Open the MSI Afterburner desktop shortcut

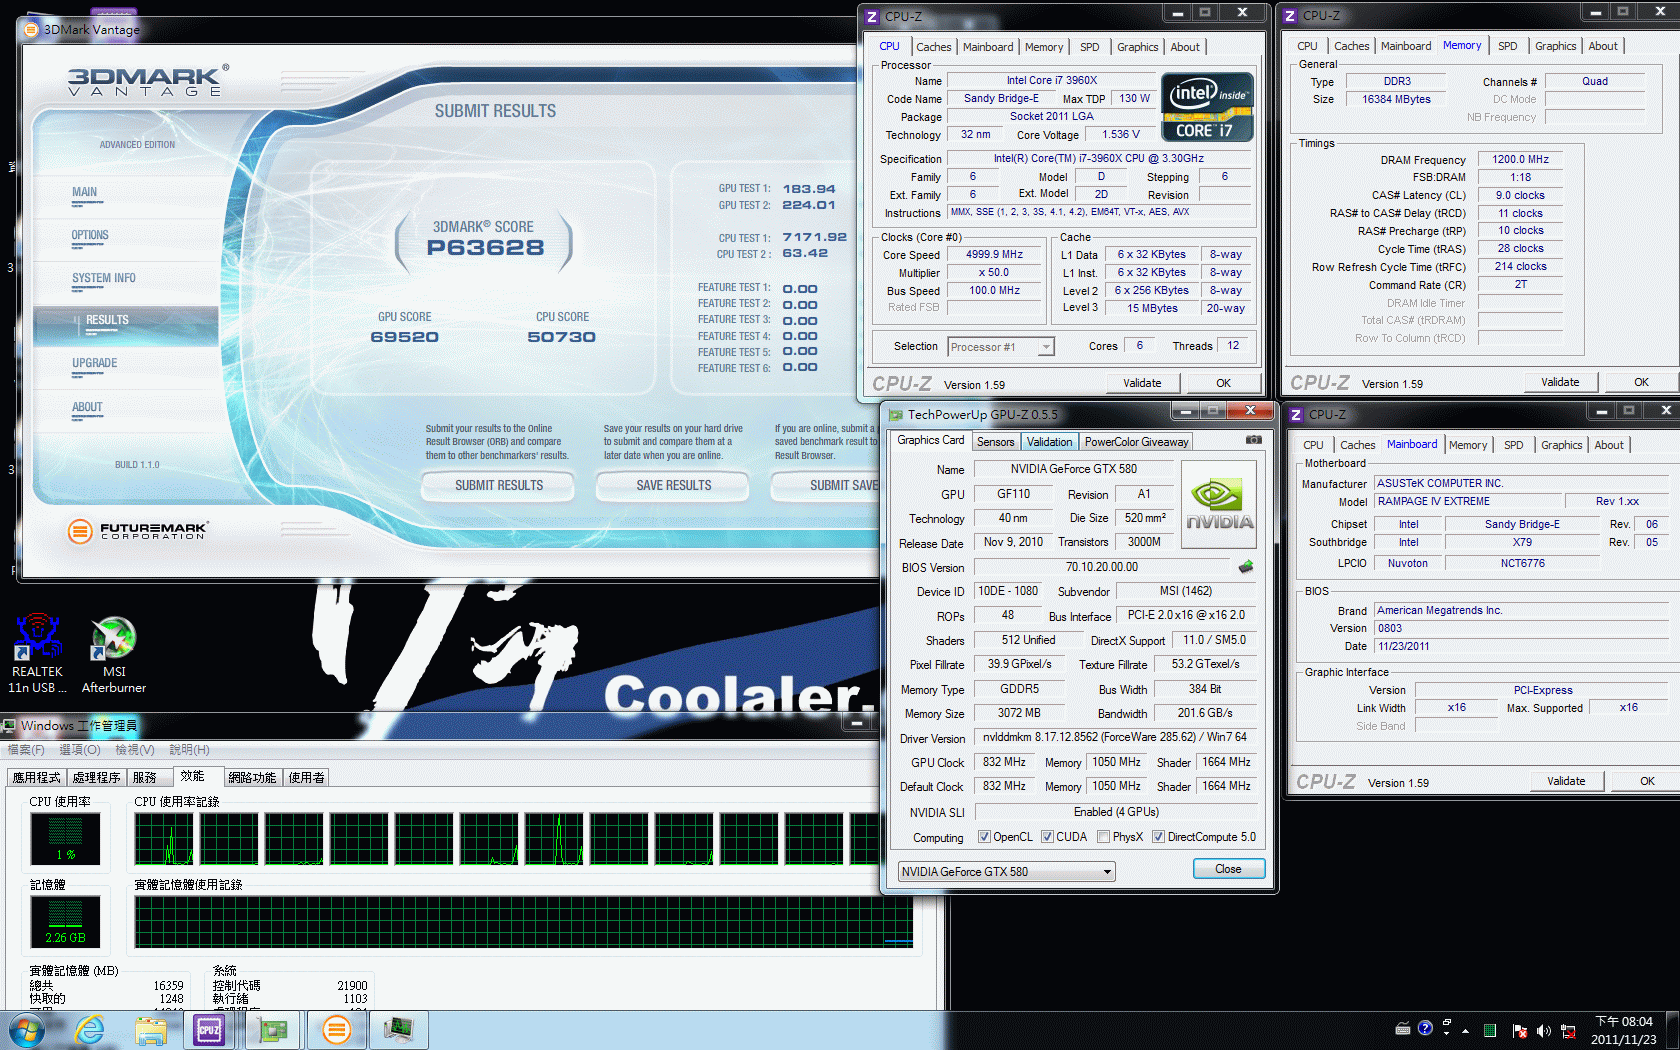[x=113, y=654]
